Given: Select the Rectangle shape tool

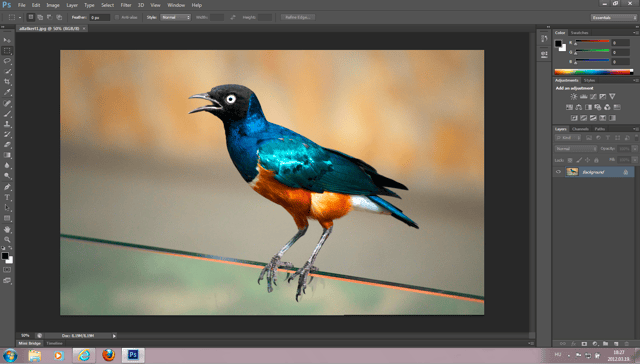Looking at the screenshot, I should [x=7, y=218].
